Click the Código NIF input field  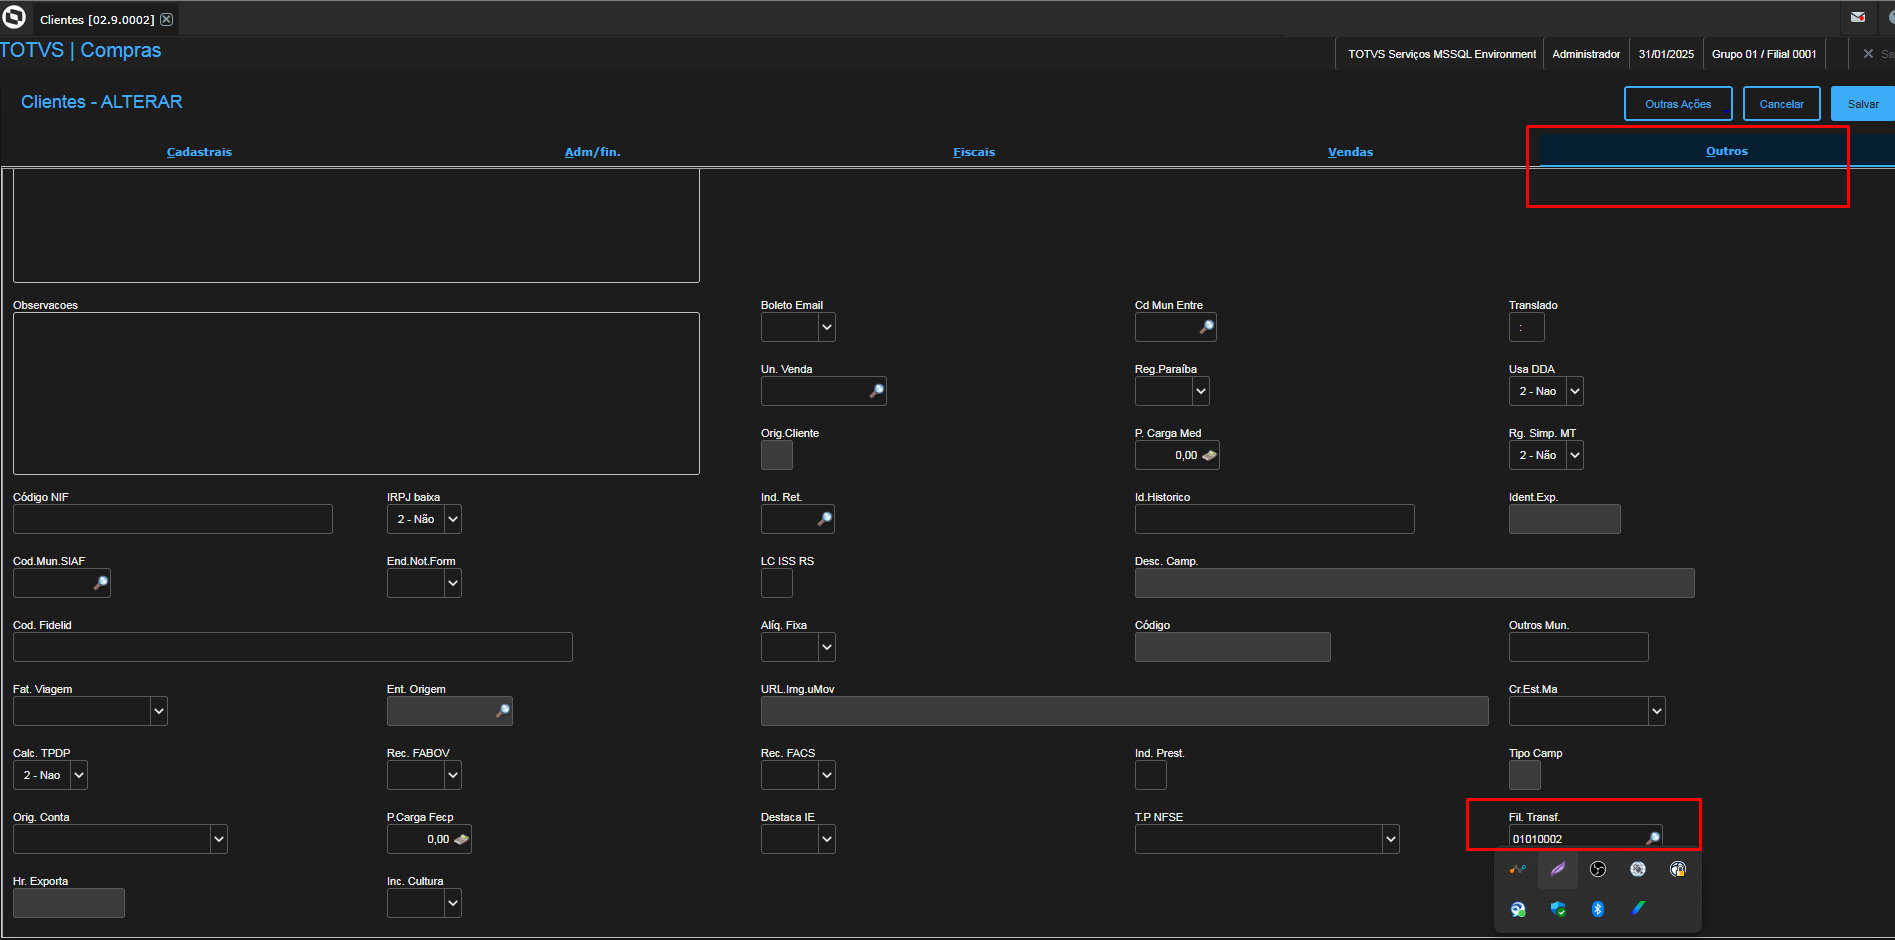[x=173, y=519]
